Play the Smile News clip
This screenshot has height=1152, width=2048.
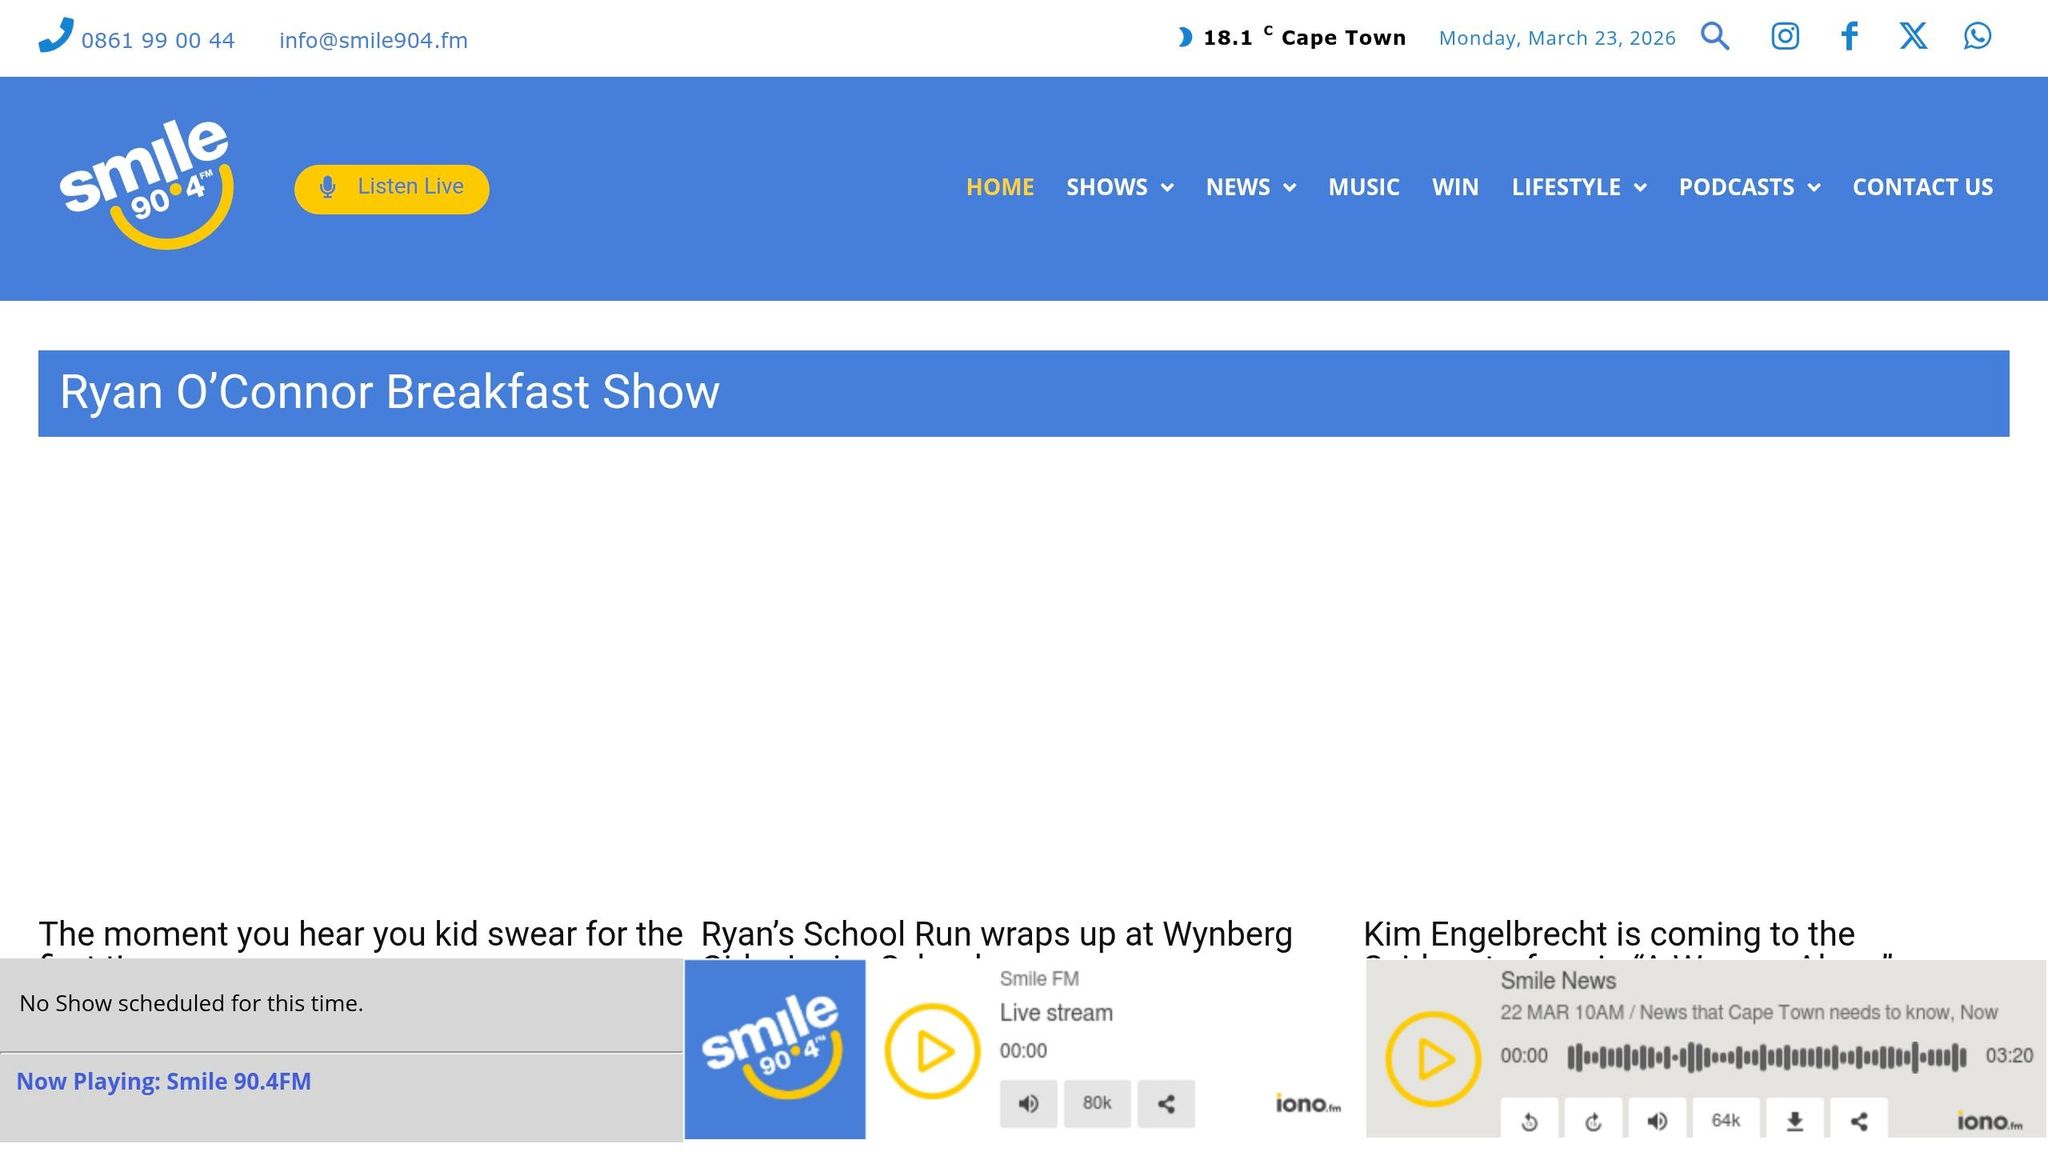pyautogui.click(x=1432, y=1058)
